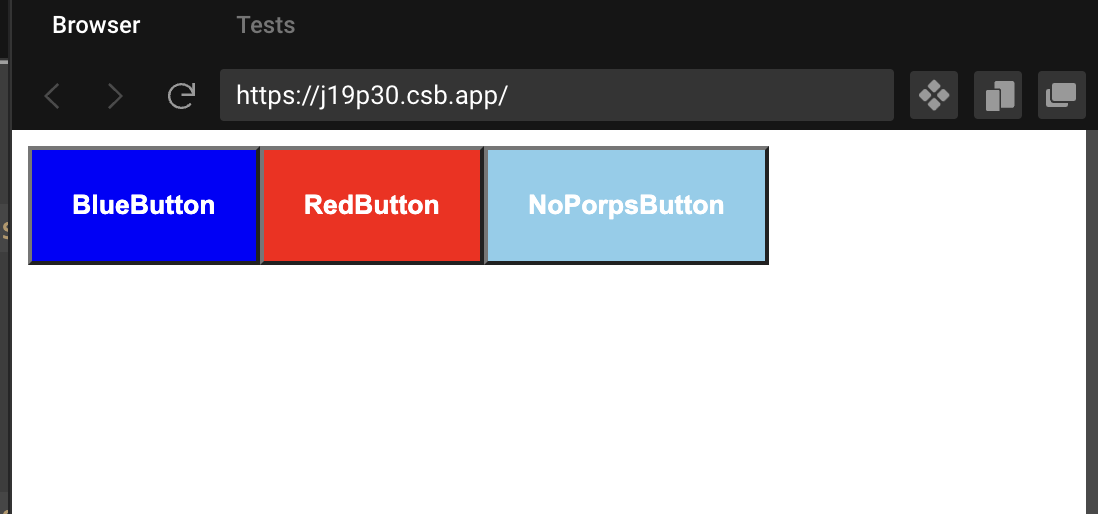Screen dimensions: 1098x514
Task: Focus the preview URL address field
Action: pos(557,95)
